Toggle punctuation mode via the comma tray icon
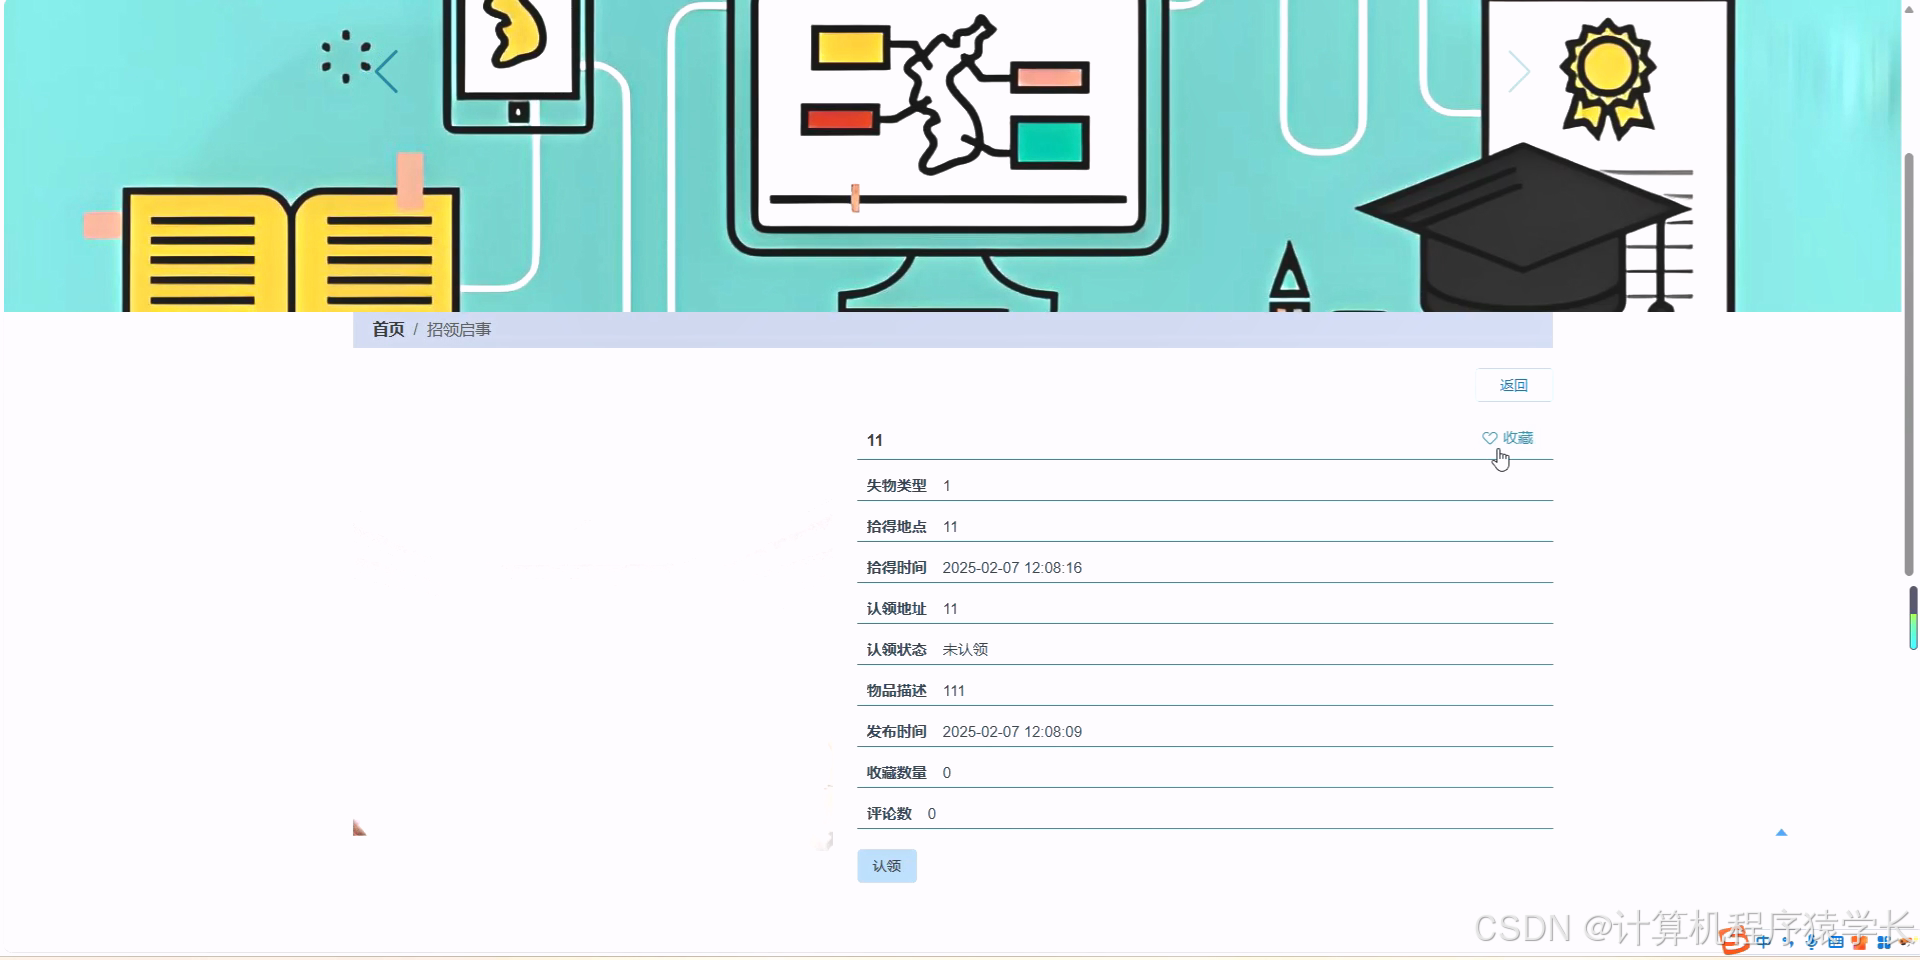1920x960 pixels. 1787,942
